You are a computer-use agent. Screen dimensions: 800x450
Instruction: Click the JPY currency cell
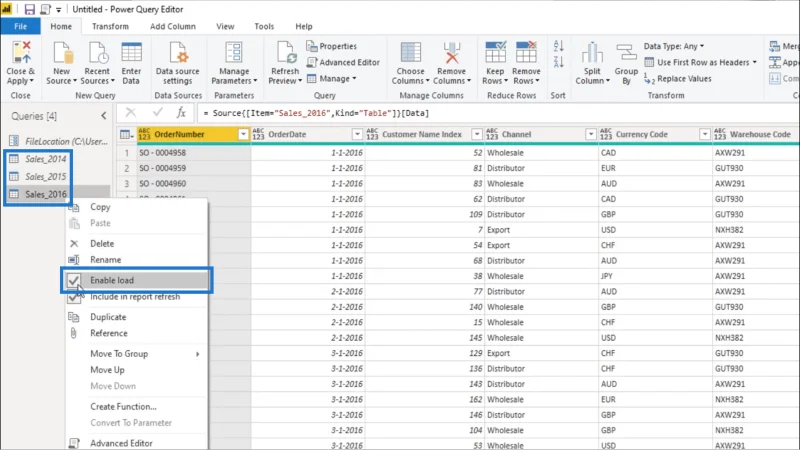[x=655, y=276]
